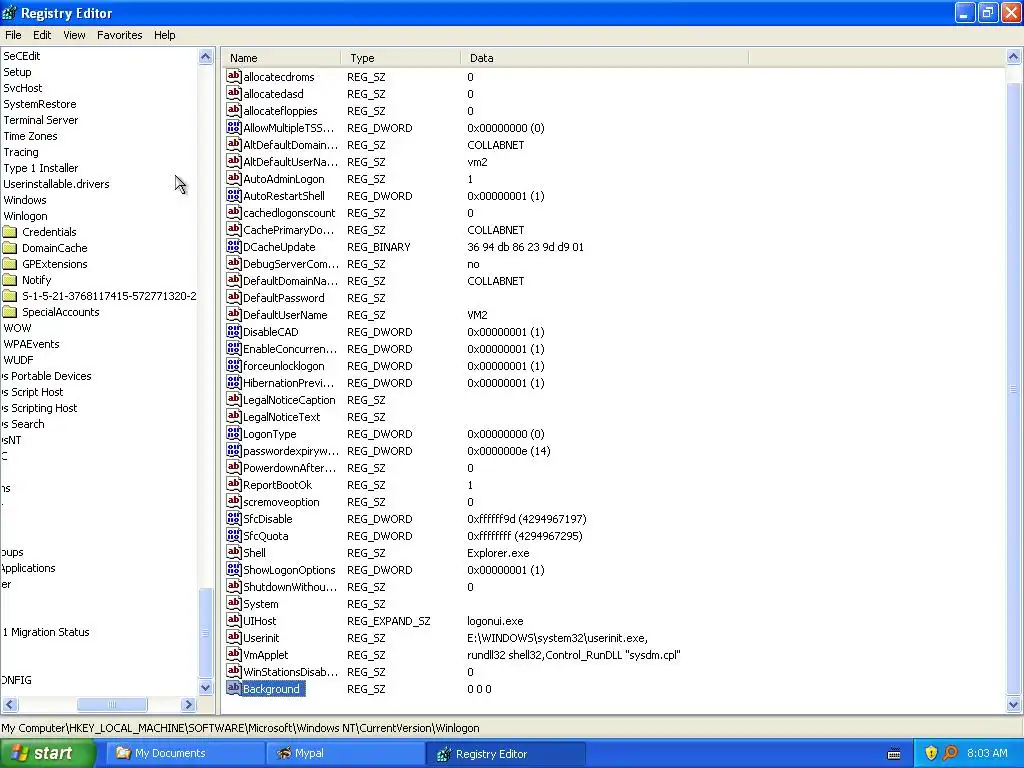
Task: Click the 8:03 AM system clock
Action: pos(987,753)
